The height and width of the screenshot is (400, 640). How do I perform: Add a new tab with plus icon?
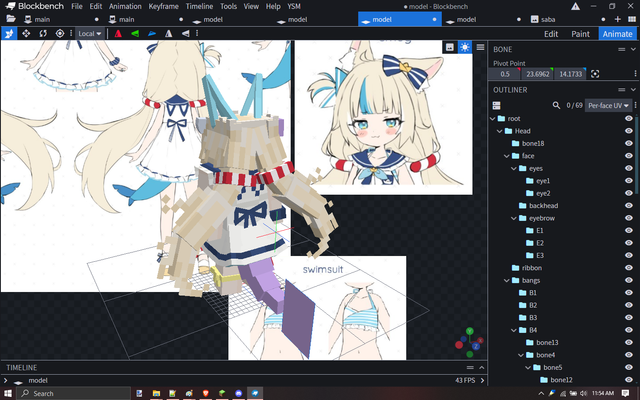click(618, 19)
